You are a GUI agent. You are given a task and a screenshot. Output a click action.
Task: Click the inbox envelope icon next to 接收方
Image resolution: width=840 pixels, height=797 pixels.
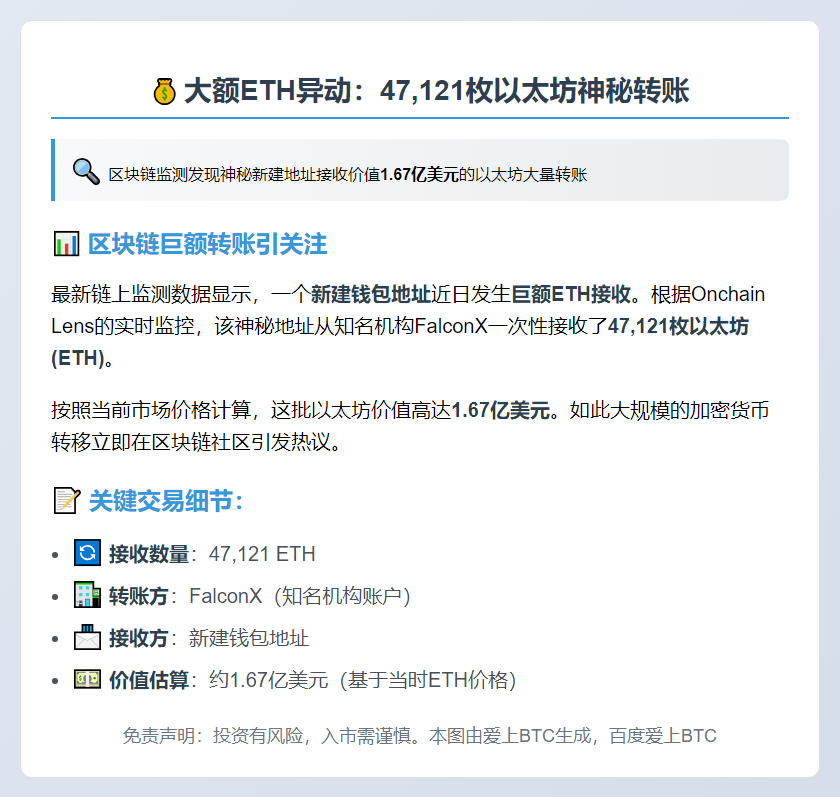(87, 637)
